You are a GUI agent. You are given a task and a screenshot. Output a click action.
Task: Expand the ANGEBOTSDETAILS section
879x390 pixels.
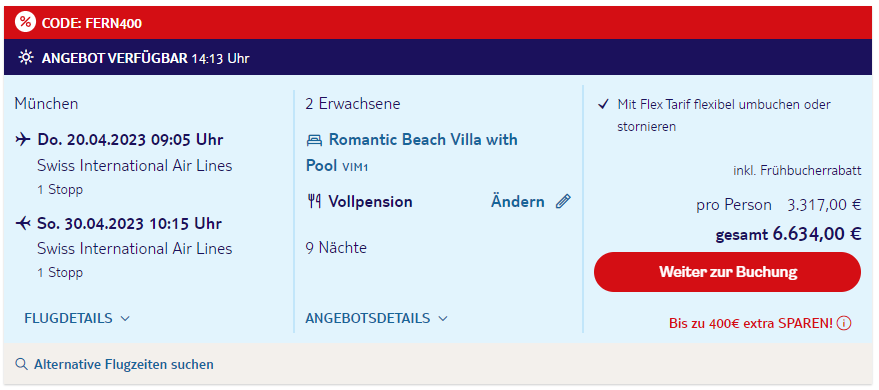(x=377, y=318)
